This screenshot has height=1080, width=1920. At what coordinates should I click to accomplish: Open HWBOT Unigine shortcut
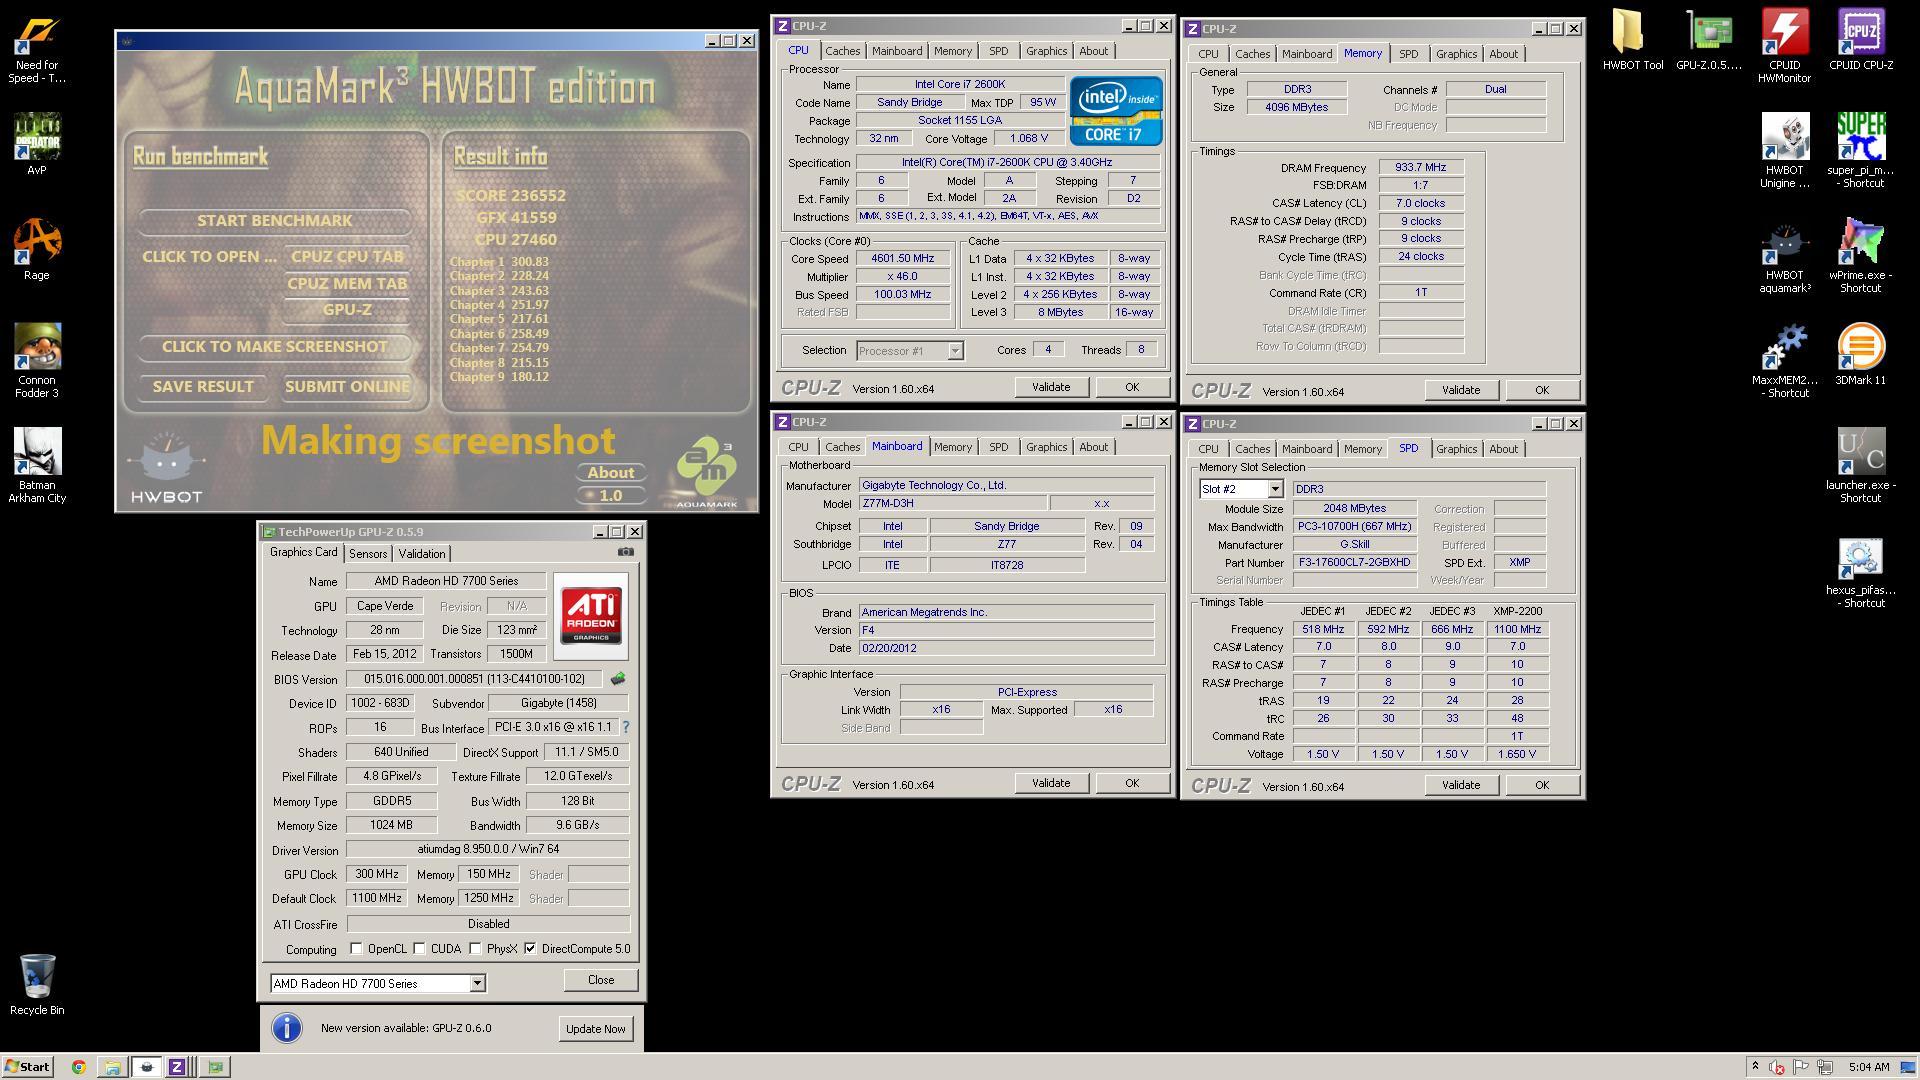click(x=1785, y=150)
